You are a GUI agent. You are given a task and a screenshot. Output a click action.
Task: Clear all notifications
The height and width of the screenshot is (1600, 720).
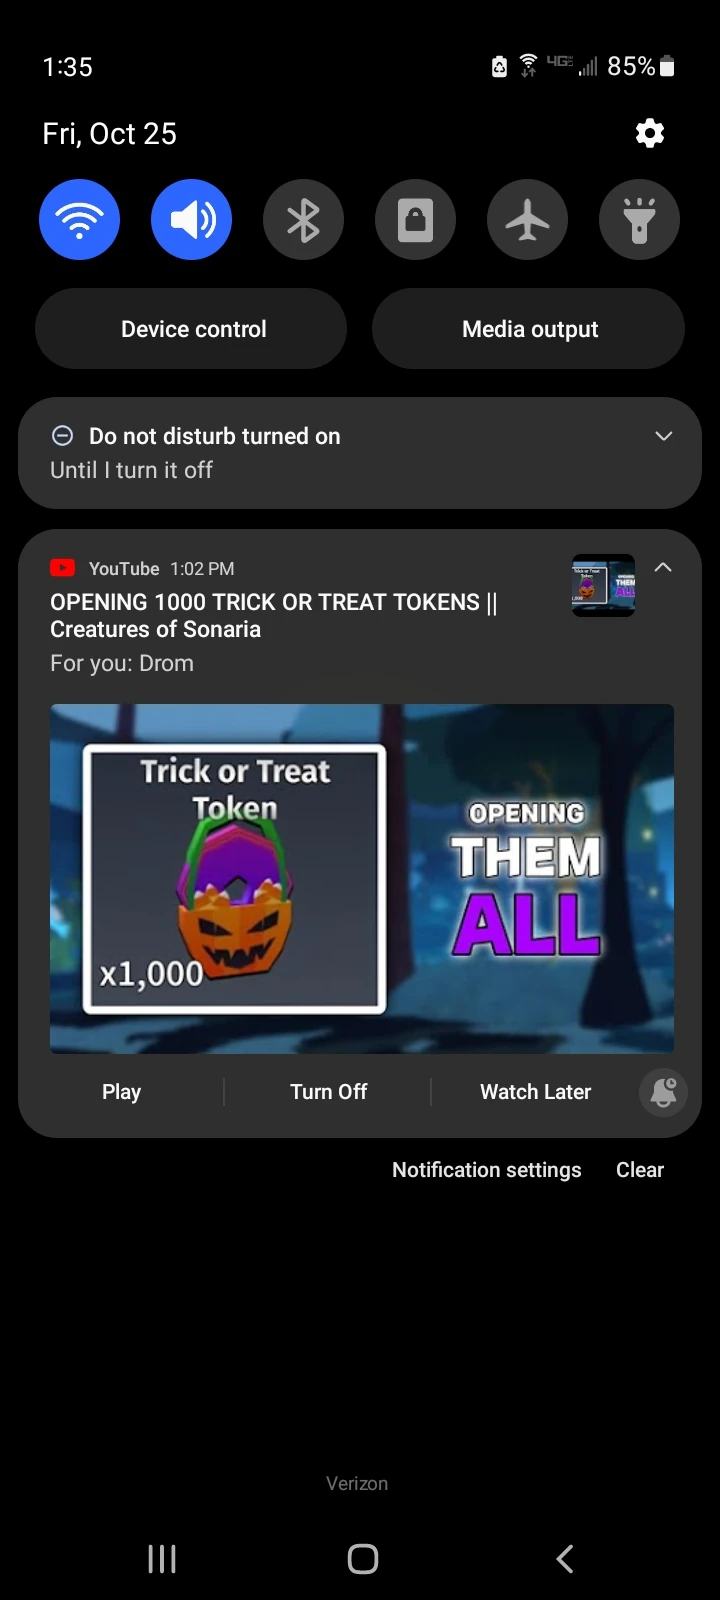pos(640,1170)
